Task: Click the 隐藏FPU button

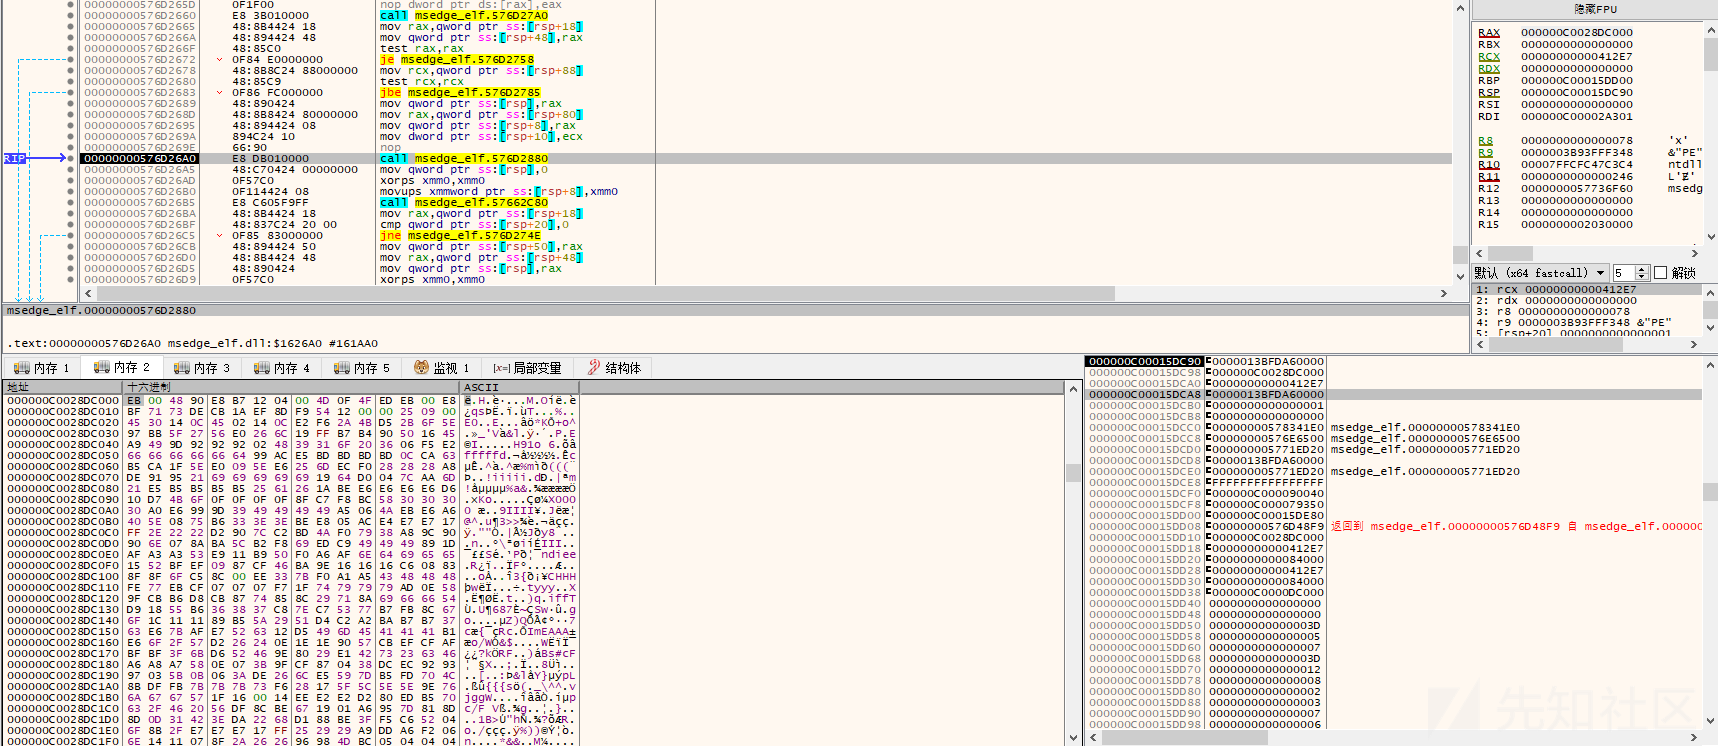Action: (x=1595, y=9)
